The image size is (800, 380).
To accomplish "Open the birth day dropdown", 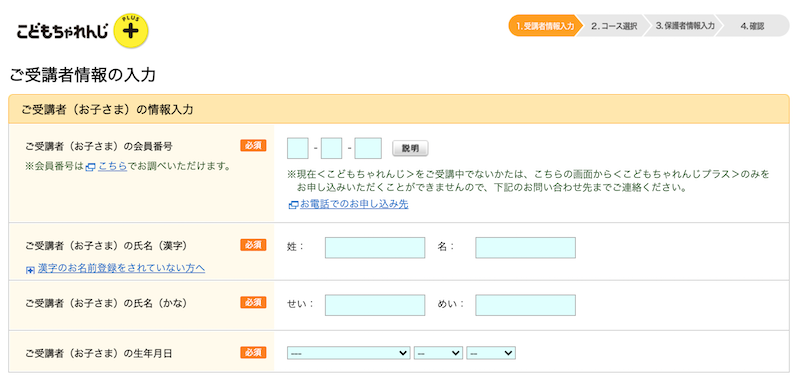I will coord(491,353).
